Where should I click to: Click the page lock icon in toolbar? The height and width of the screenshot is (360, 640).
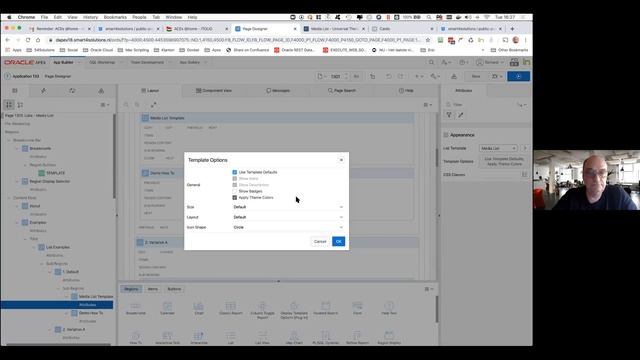click(373, 76)
